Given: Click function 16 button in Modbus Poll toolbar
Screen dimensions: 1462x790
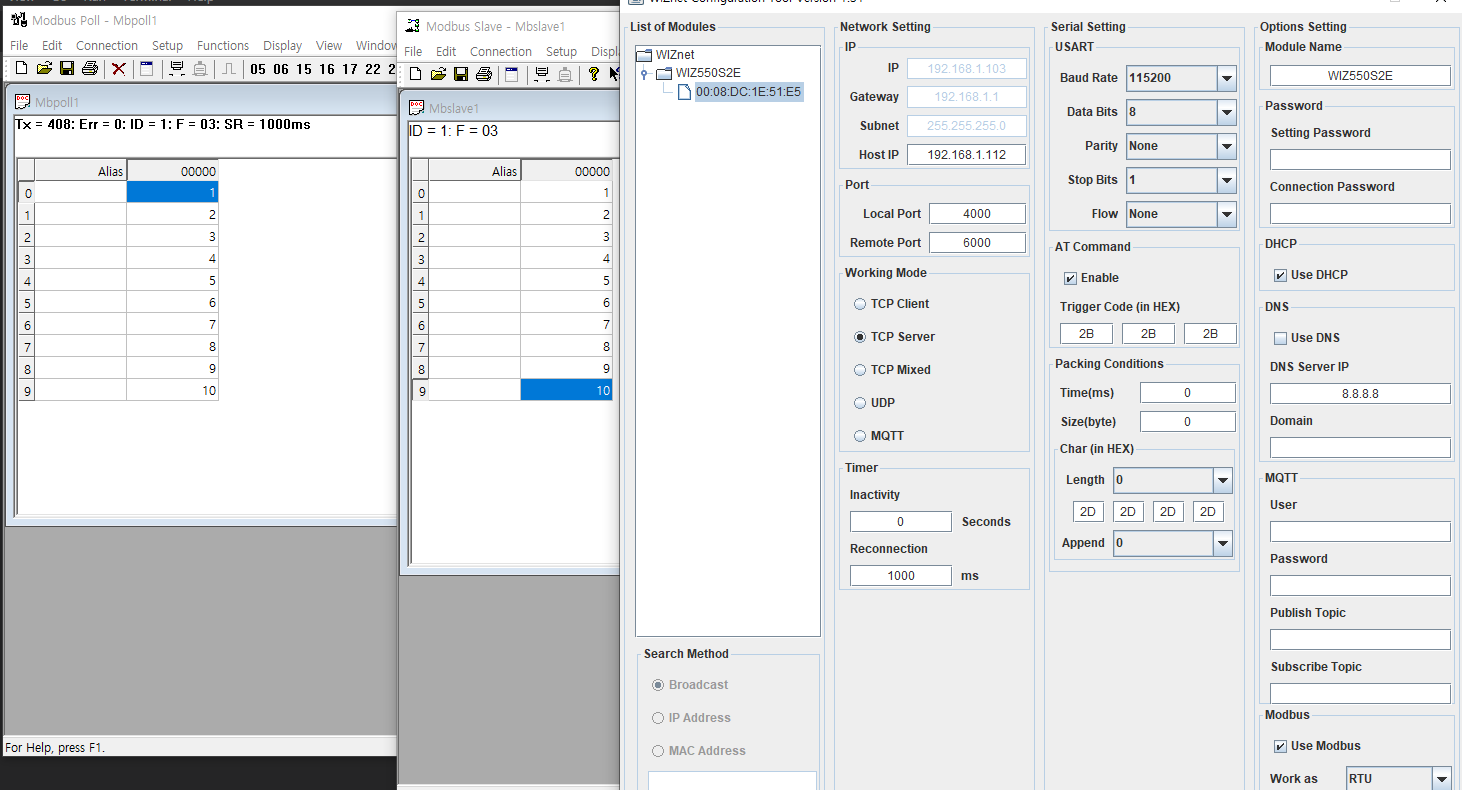Looking at the screenshot, I should [x=327, y=69].
